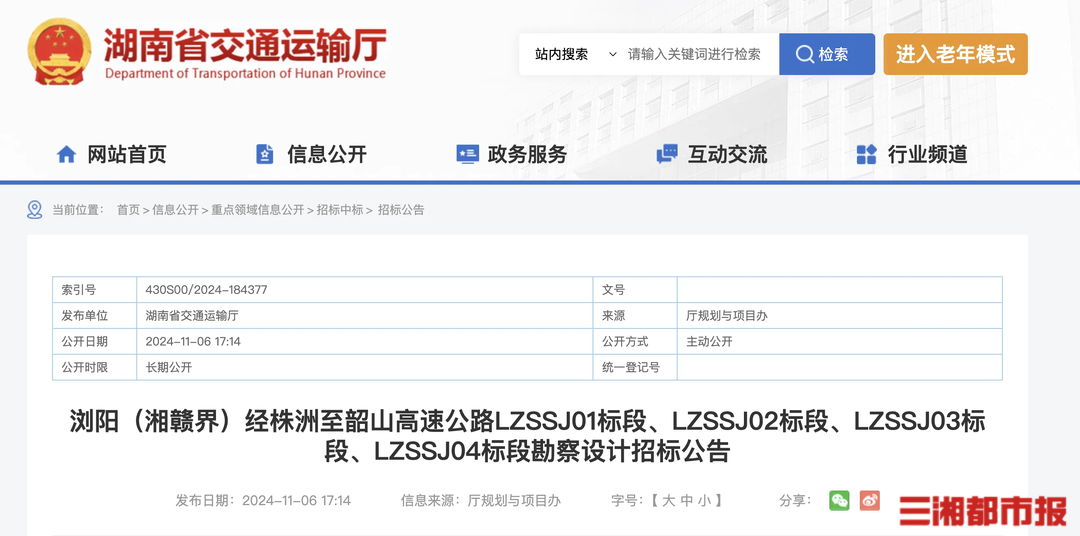Viewport: 1080px width, 536px height.
Task: Open 重点领域信息公开 breadcrumb link
Action: coord(257,210)
